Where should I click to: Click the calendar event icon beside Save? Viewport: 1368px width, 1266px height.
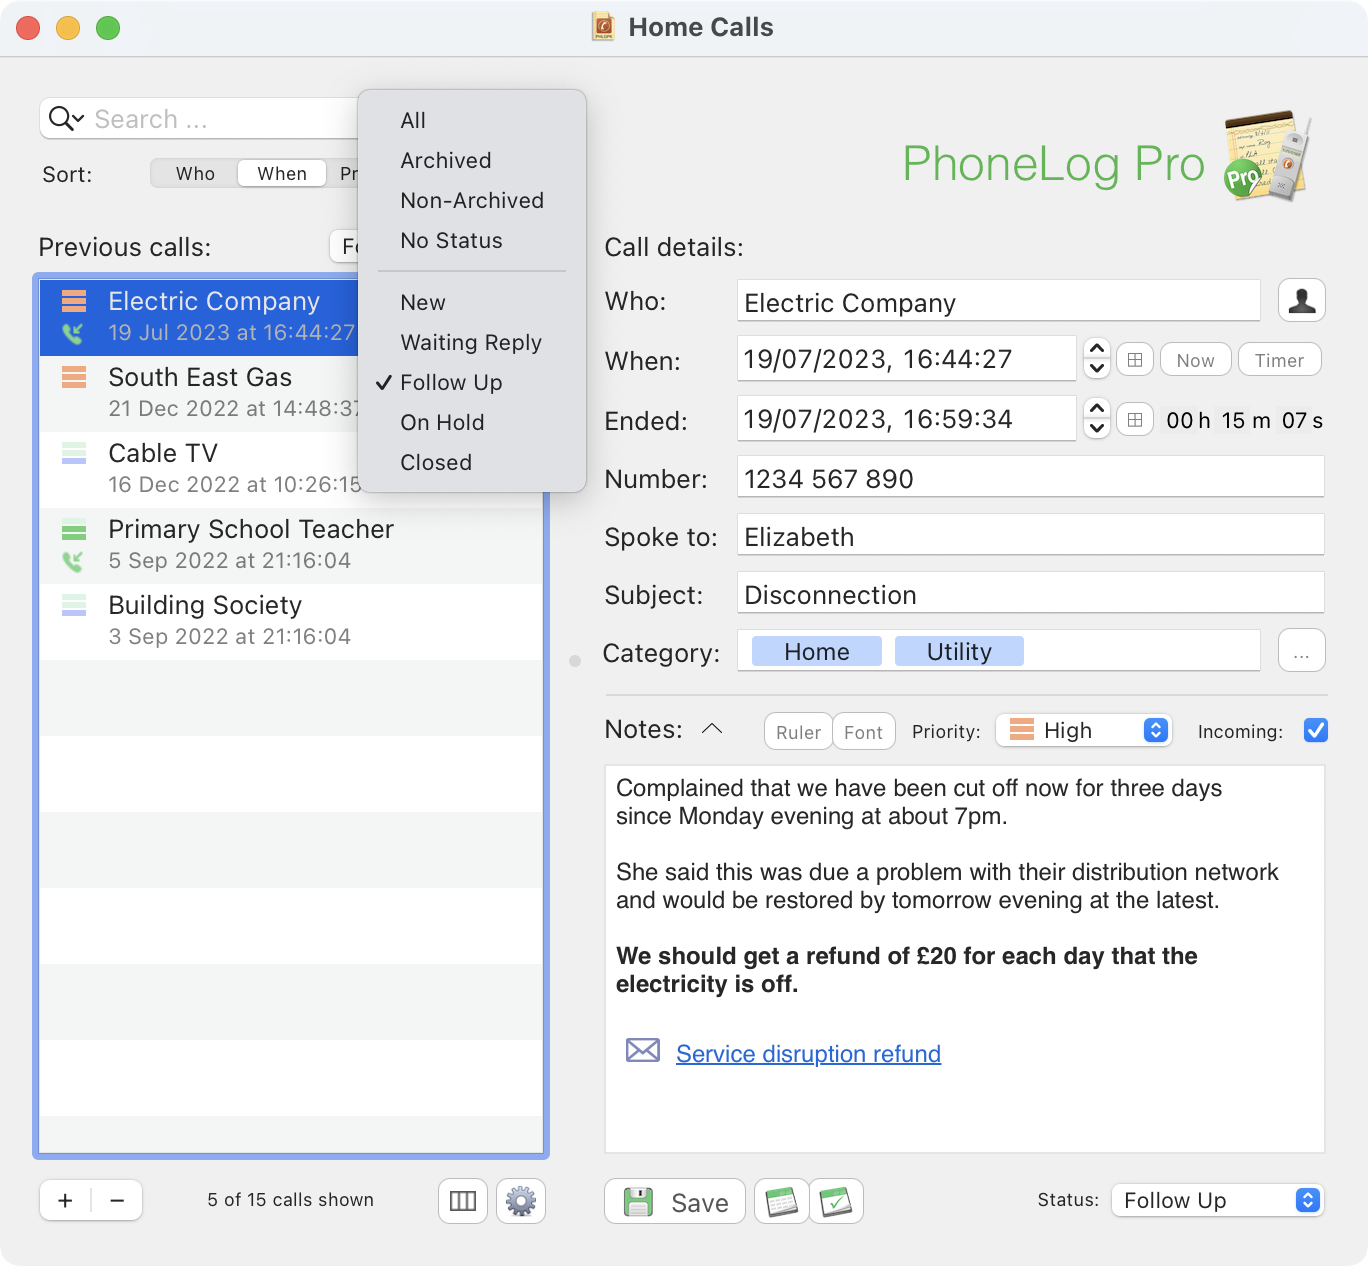point(781,1201)
